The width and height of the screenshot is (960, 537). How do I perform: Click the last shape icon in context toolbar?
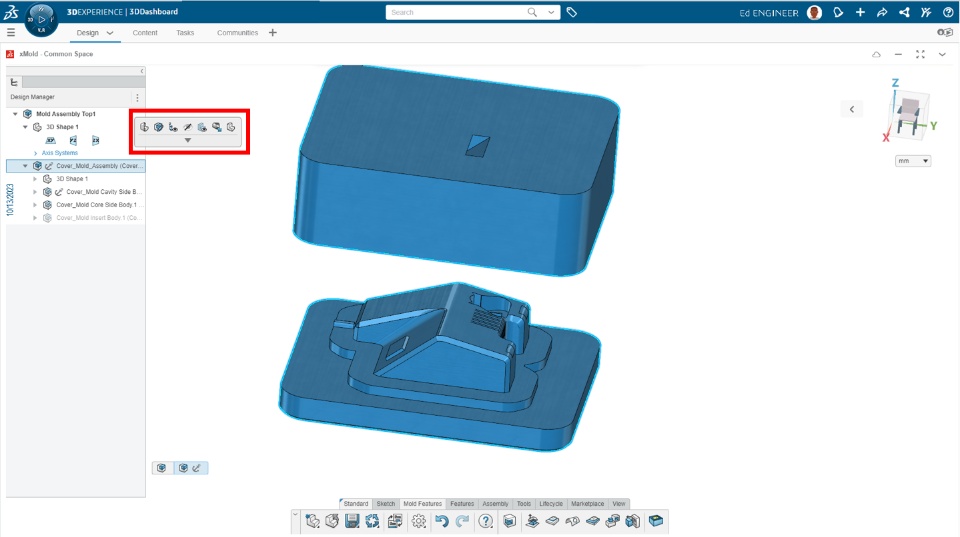(231, 127)
